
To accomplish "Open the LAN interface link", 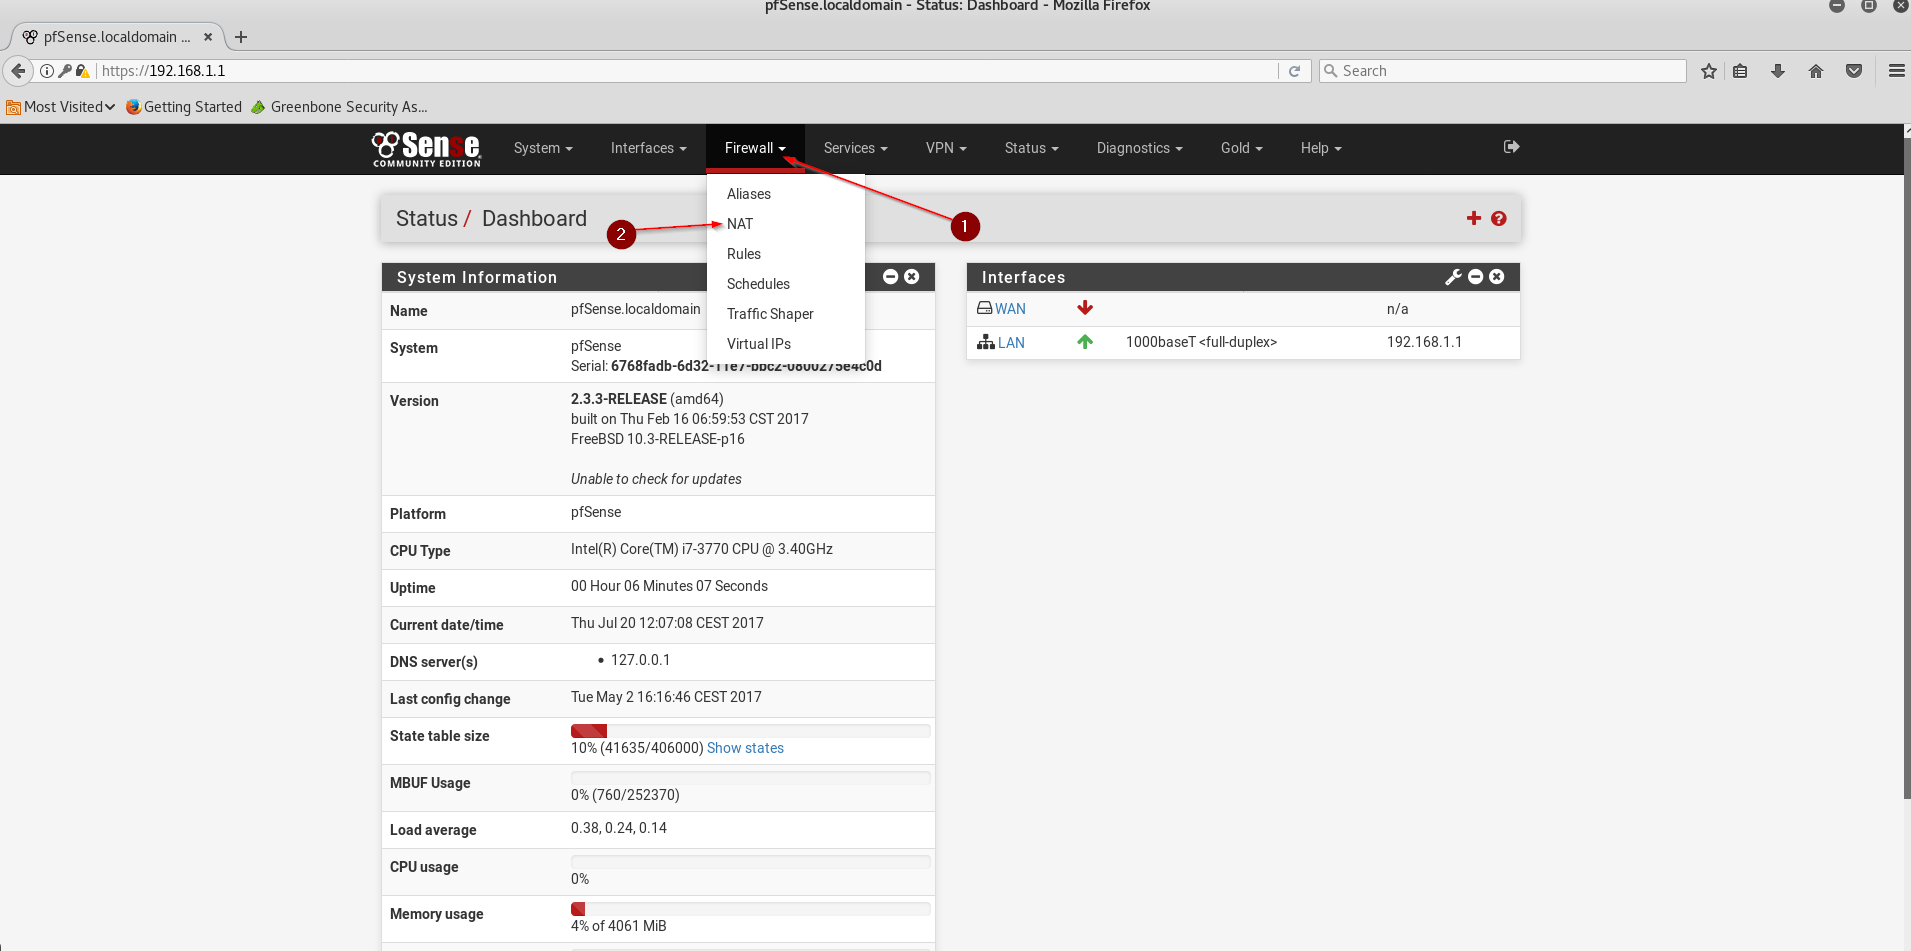I will [1011, 343].
